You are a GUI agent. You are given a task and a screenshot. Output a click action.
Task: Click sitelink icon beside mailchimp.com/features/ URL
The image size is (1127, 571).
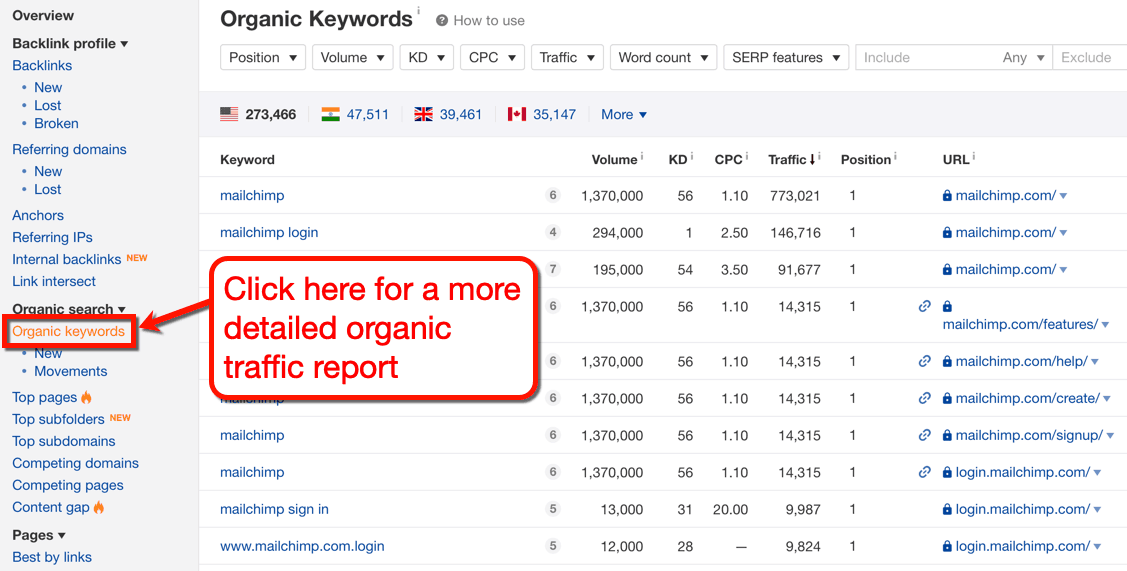[925, 306]
